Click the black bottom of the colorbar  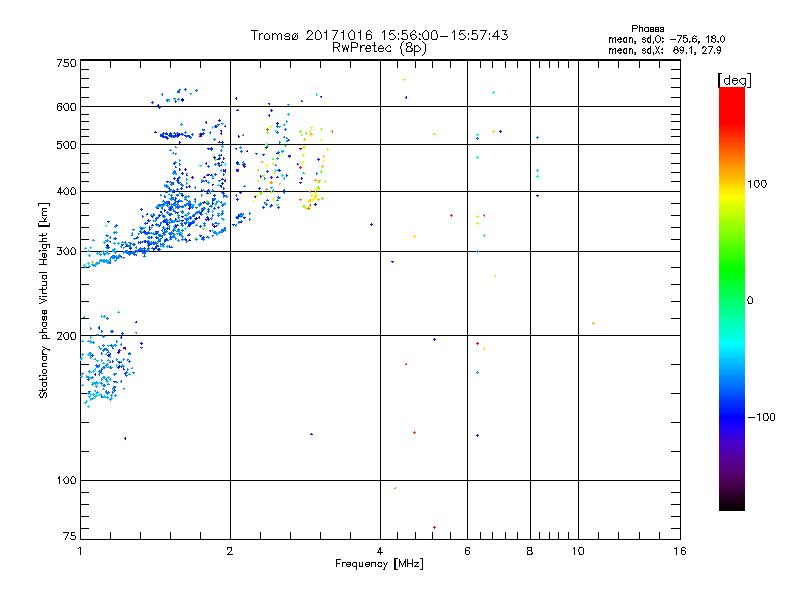click(x=732, y=503)
